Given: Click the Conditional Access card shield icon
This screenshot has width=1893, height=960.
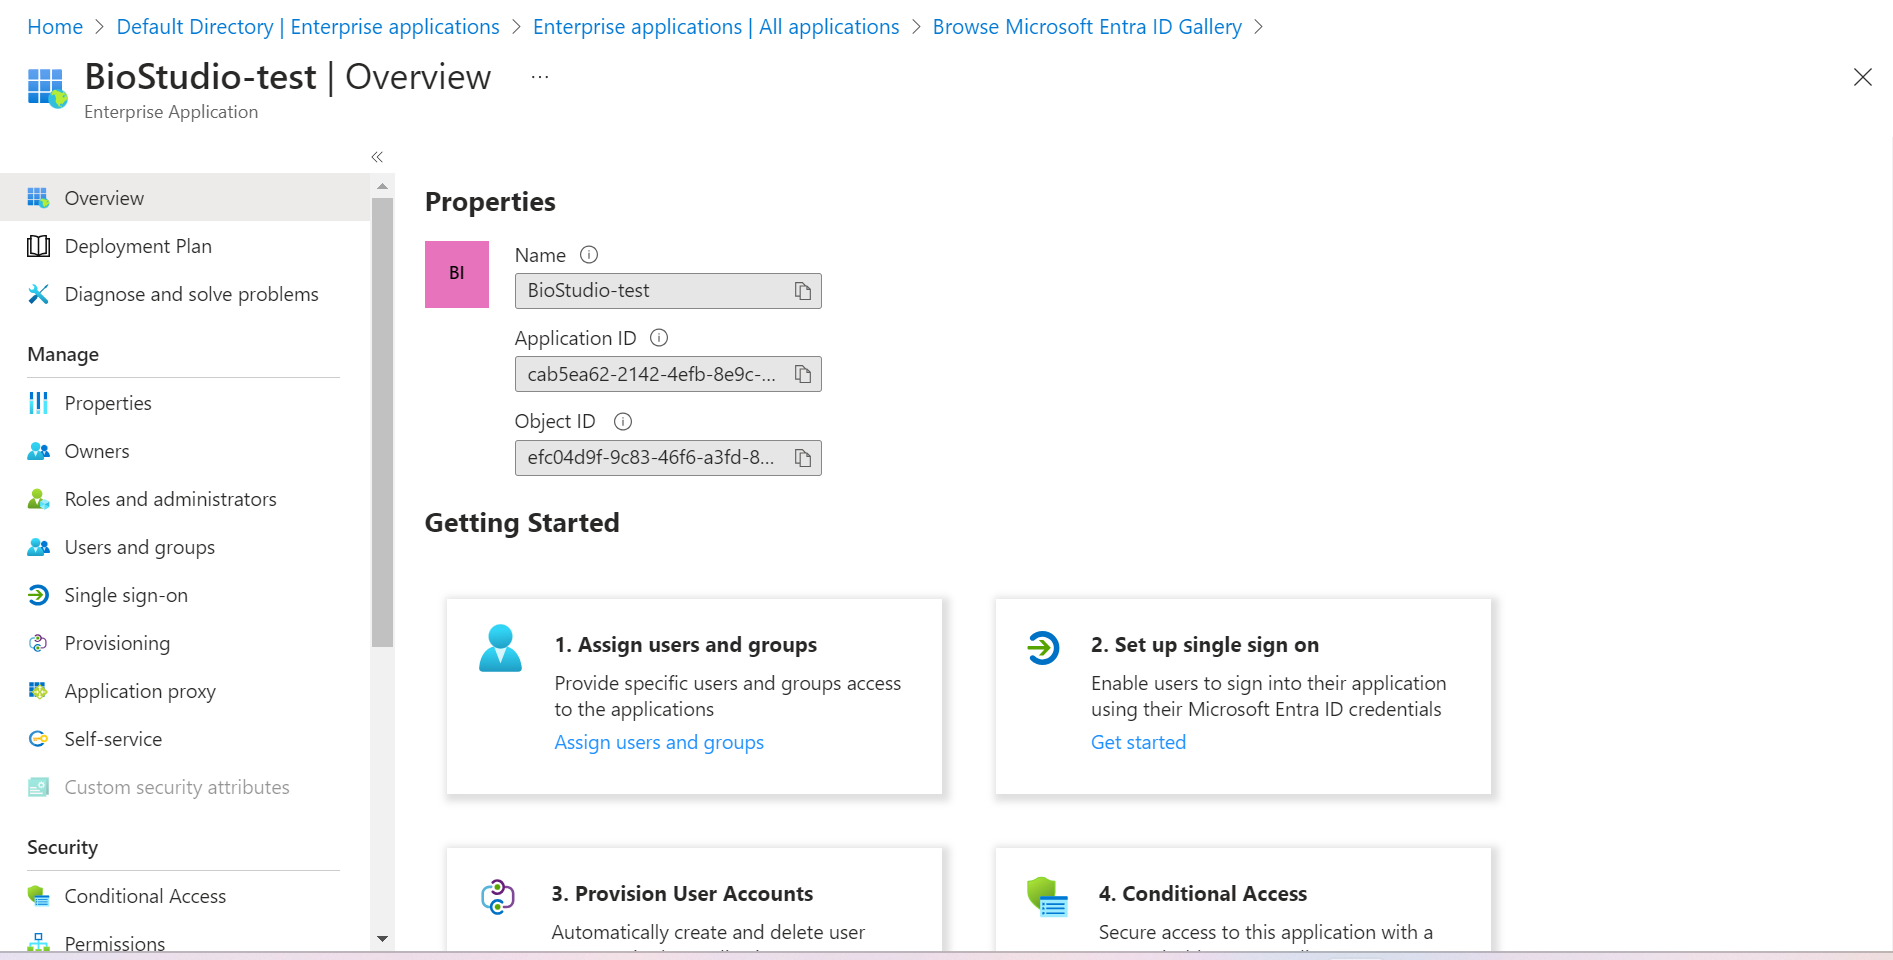Looking at the screenshot, I should [1047, 897].
